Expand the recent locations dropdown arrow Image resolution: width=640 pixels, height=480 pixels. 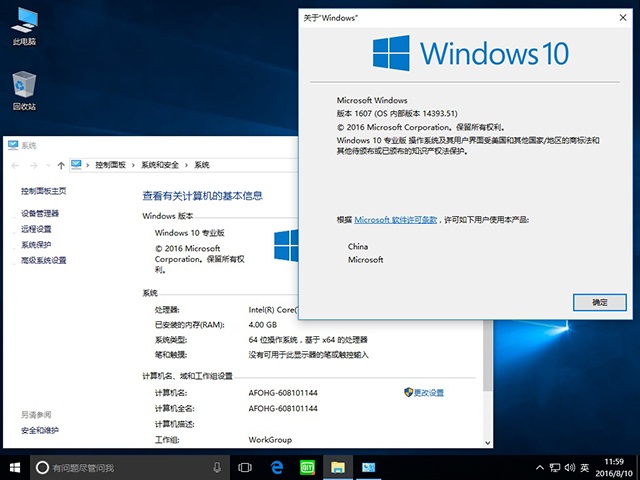[47, 164]
